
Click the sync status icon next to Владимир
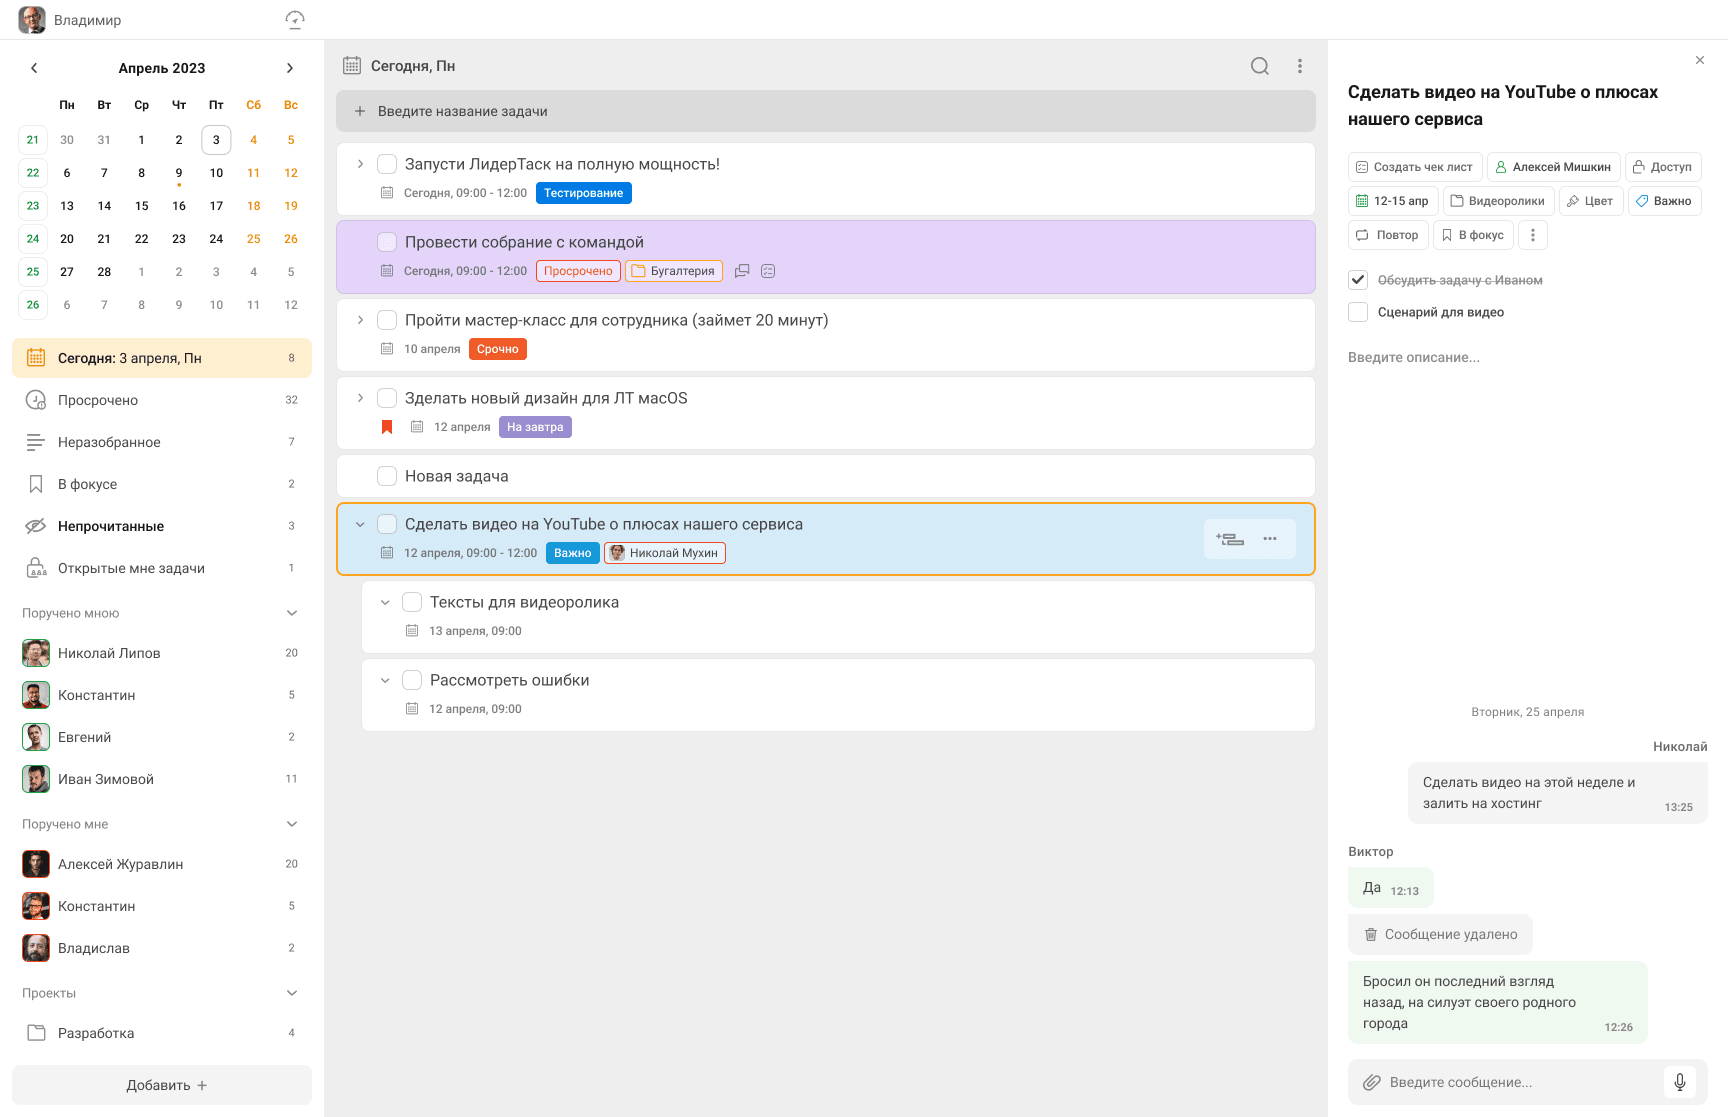point(295,20)
